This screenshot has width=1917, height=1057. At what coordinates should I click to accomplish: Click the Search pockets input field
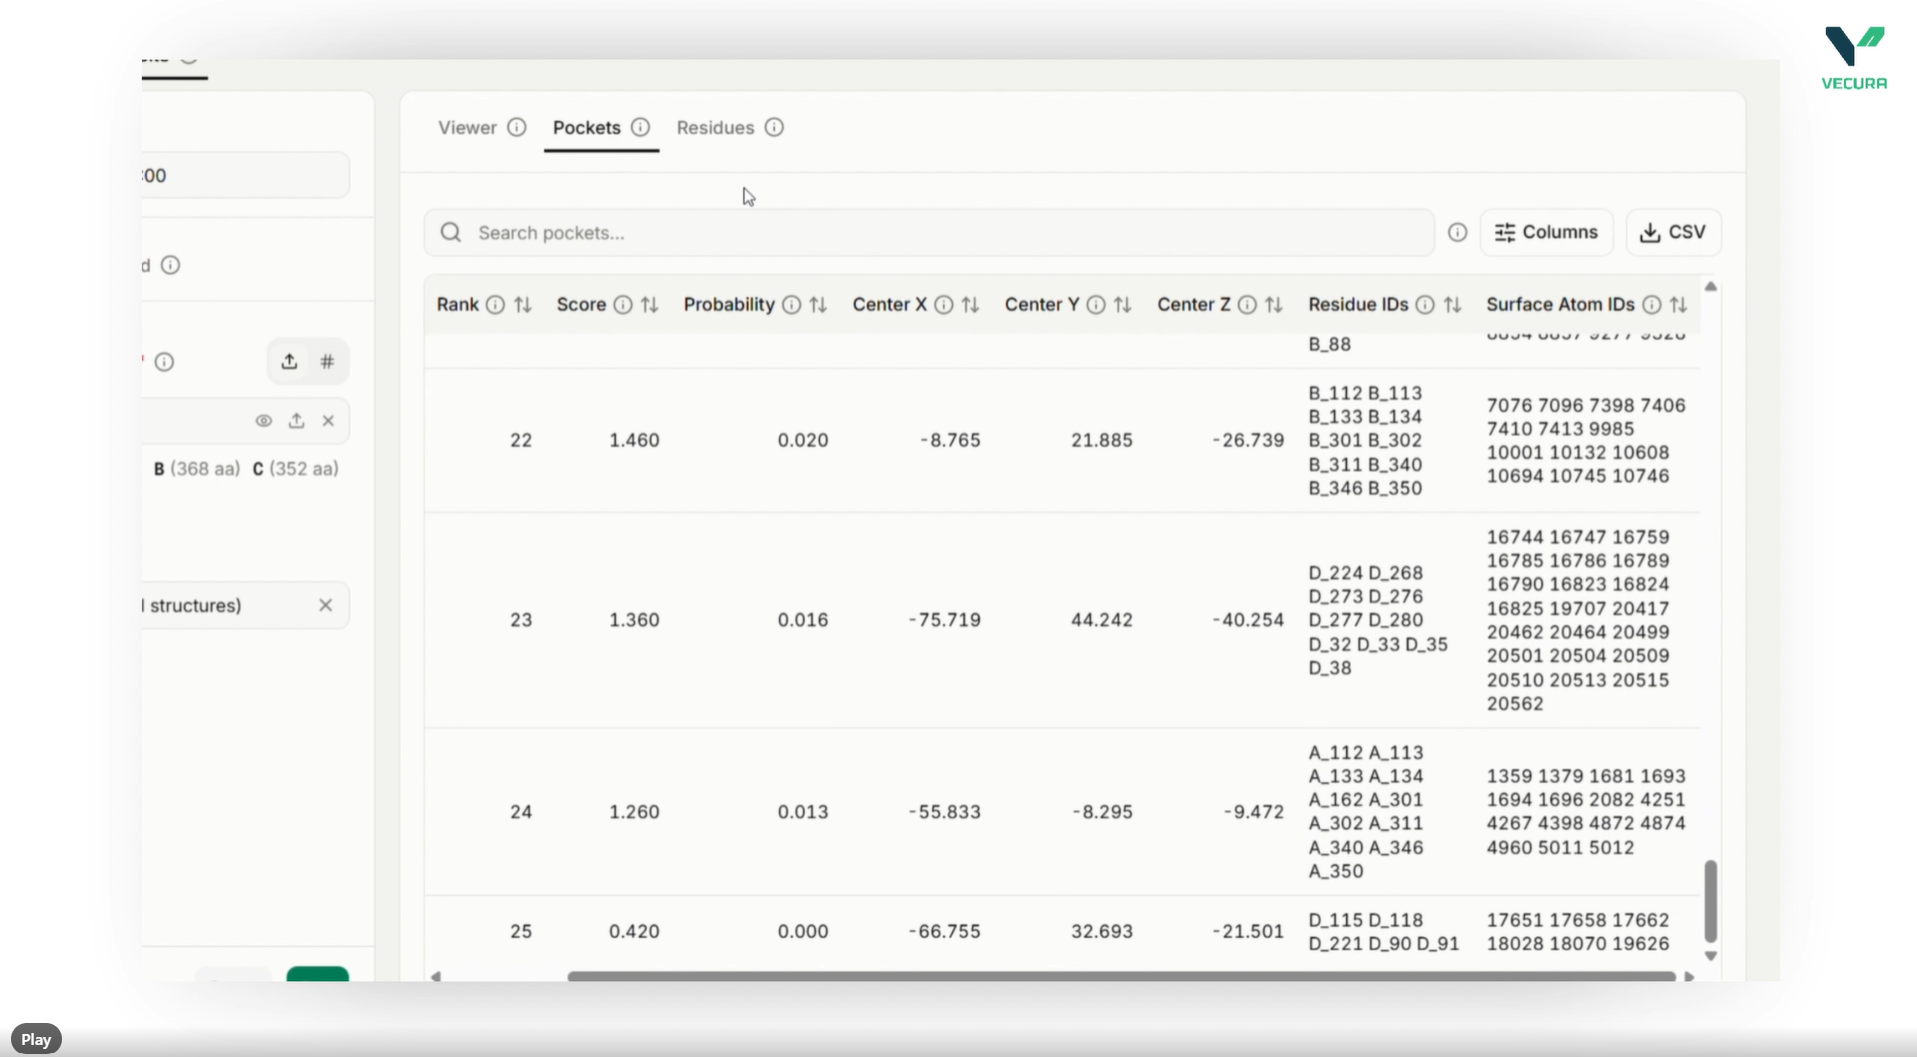929,233
